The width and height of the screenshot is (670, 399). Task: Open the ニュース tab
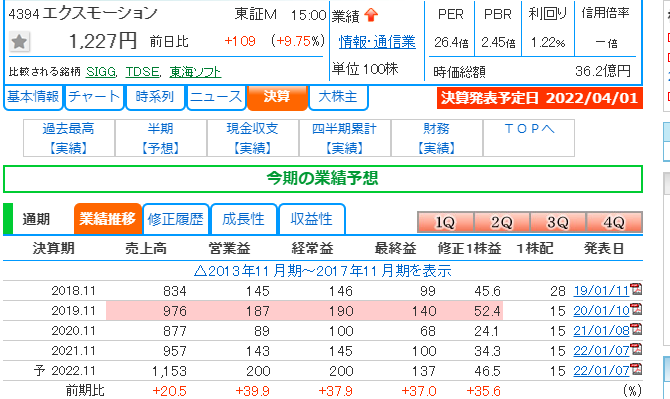tap(216, 97)
